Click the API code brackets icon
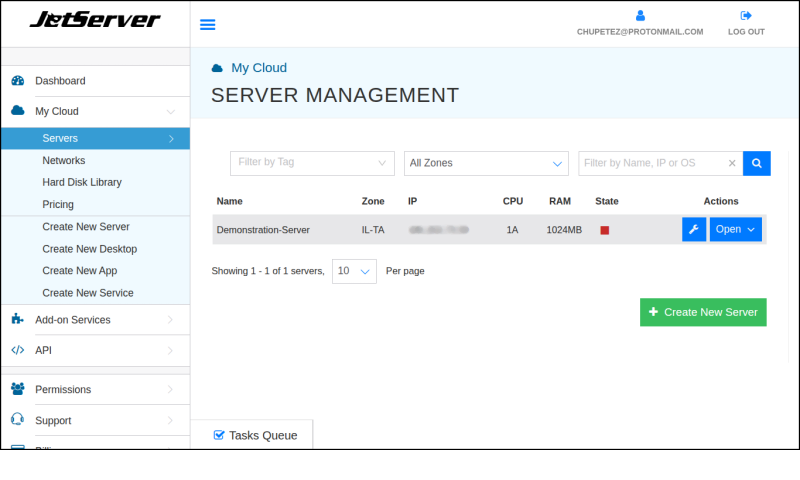800x480 pixels. pyautogui.click(x=18, y=350)
